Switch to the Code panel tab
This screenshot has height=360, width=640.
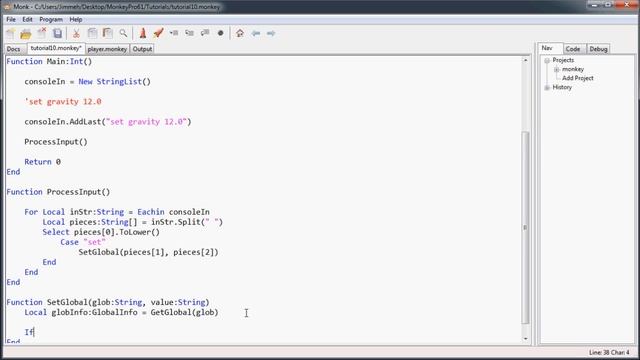pyautogui.click(x=573, y=49)
